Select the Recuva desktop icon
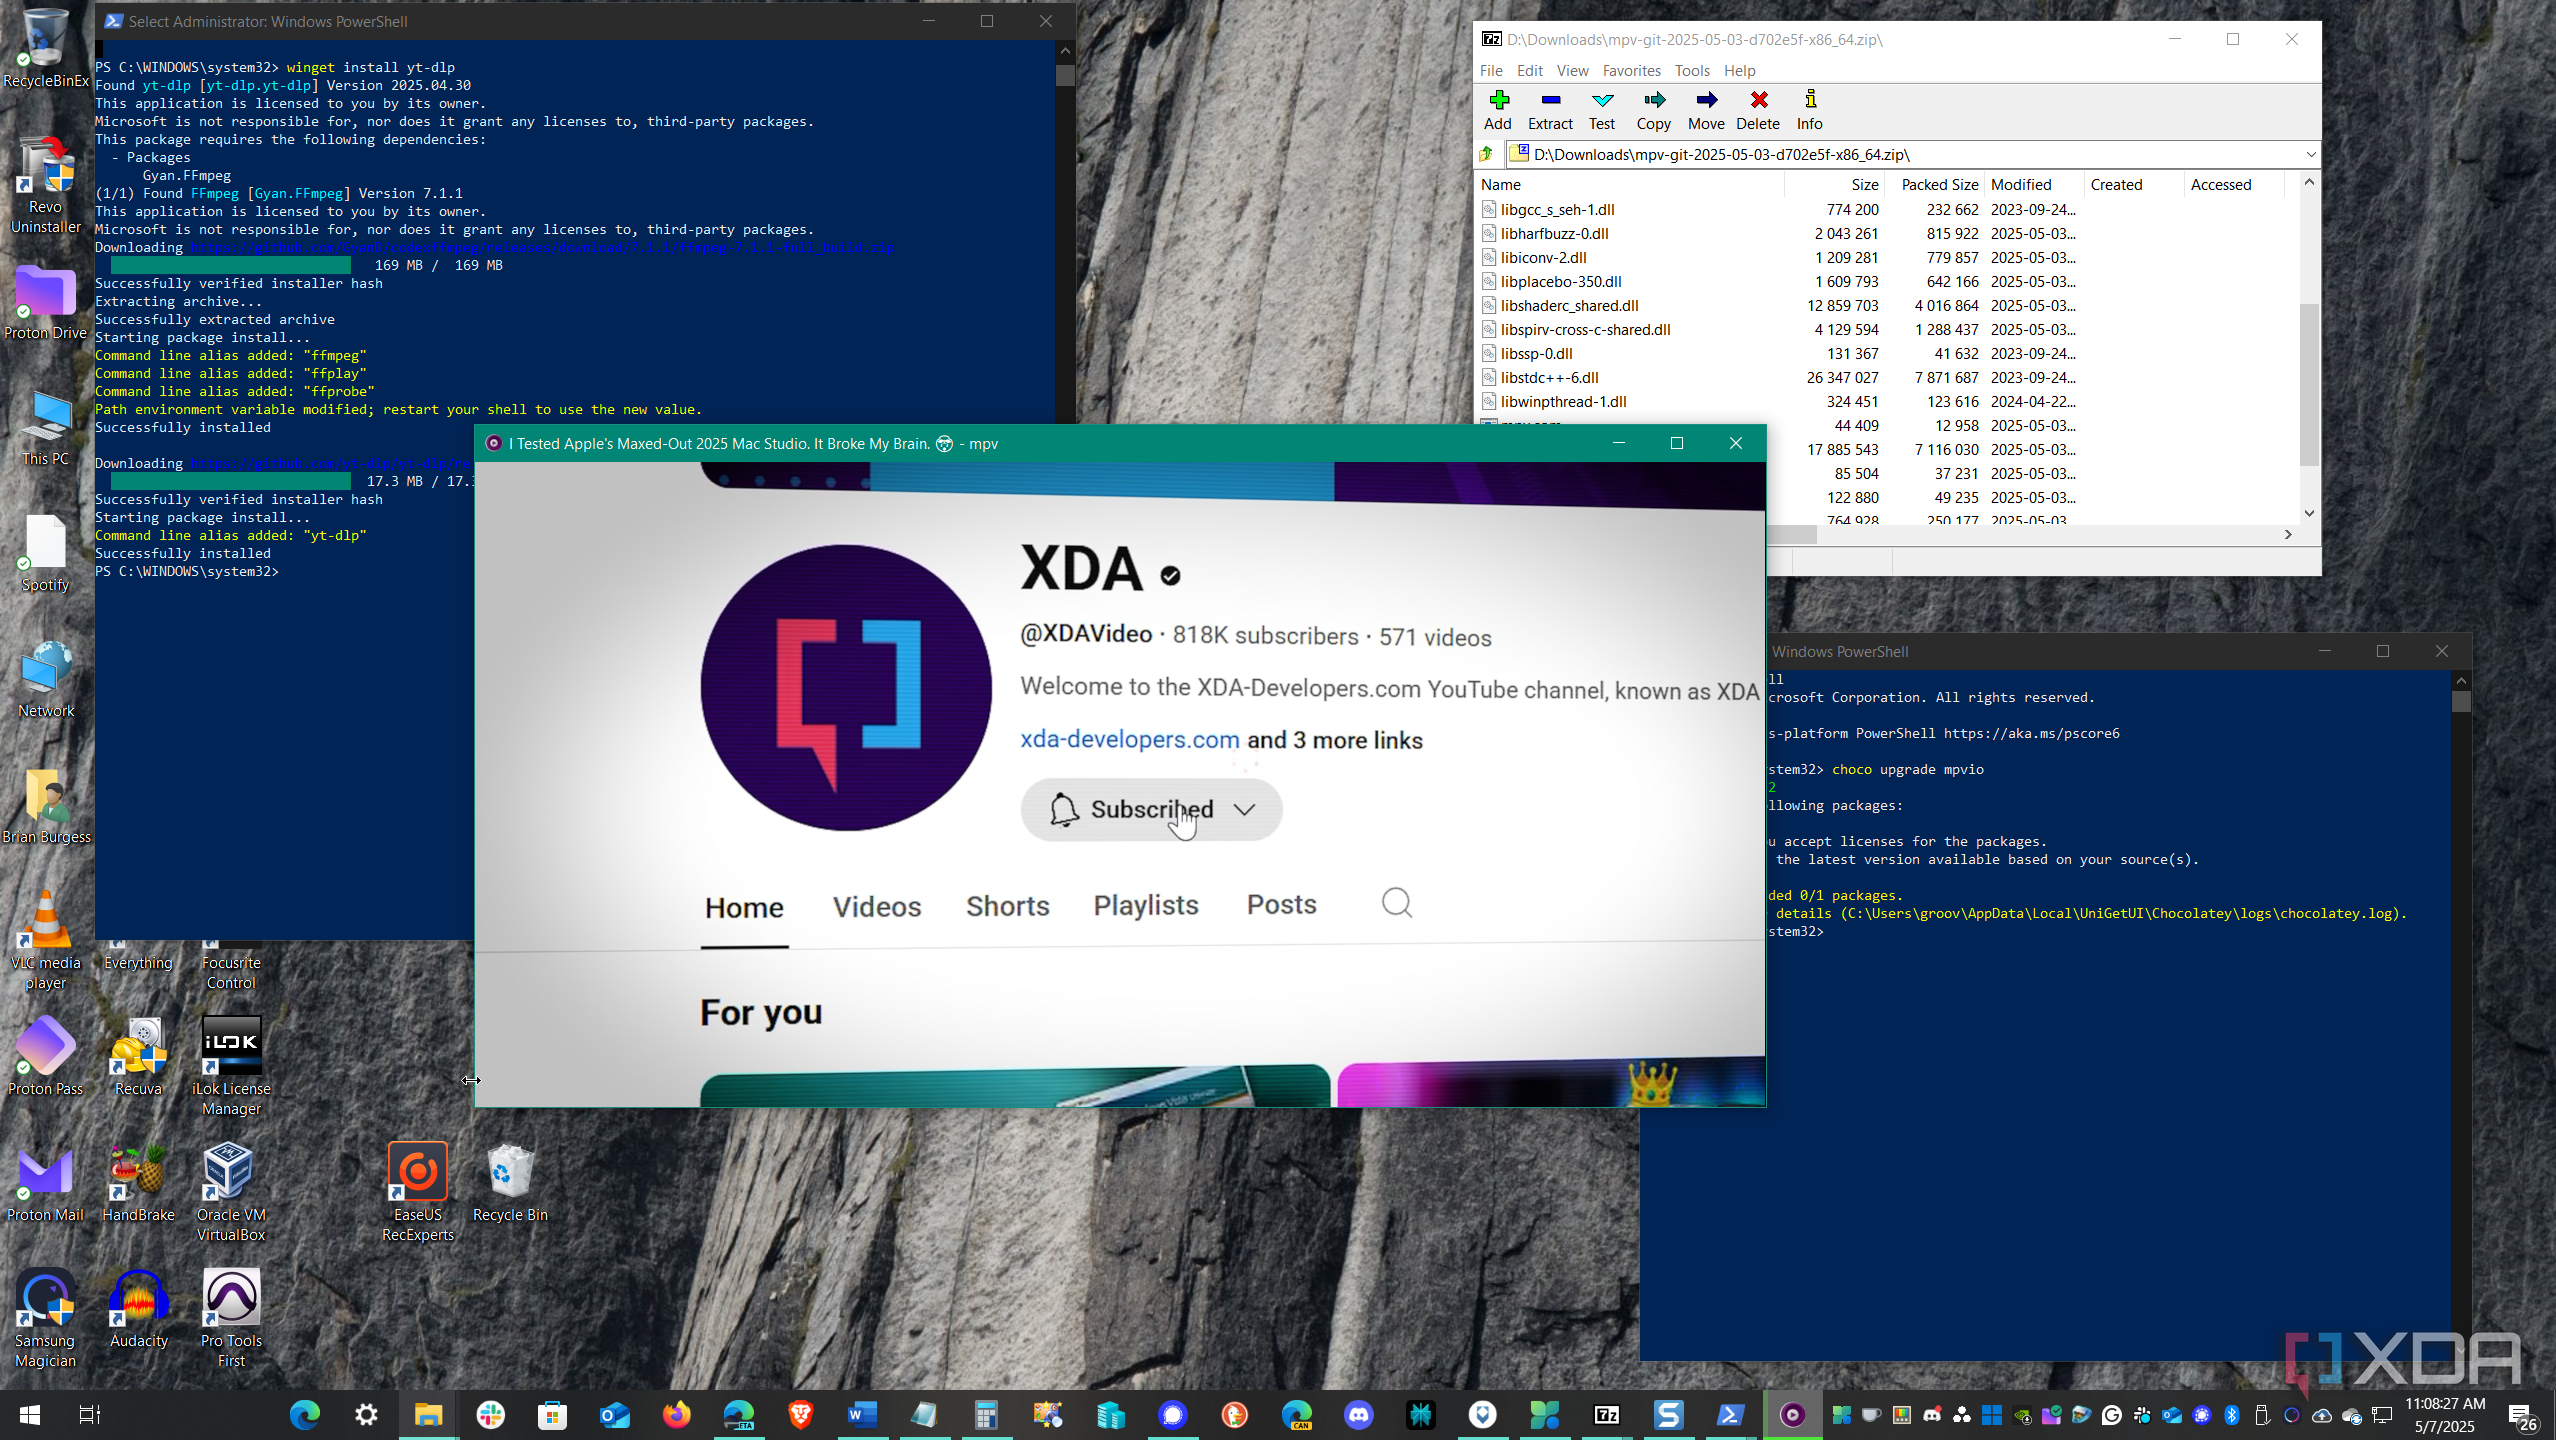2556x1440 pixels. [x=138, y=1057]
